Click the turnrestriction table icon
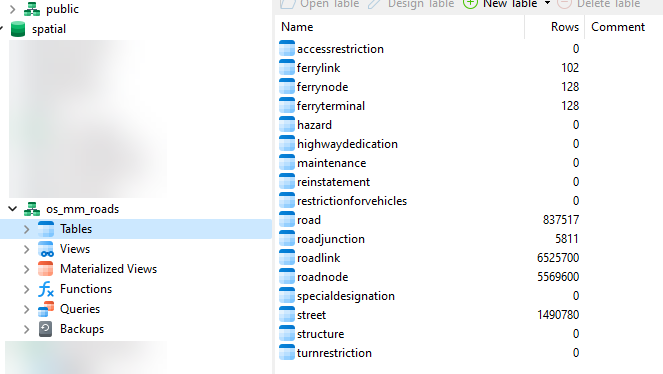The width and height of the screenshot is (663, 374). point(287,352)
